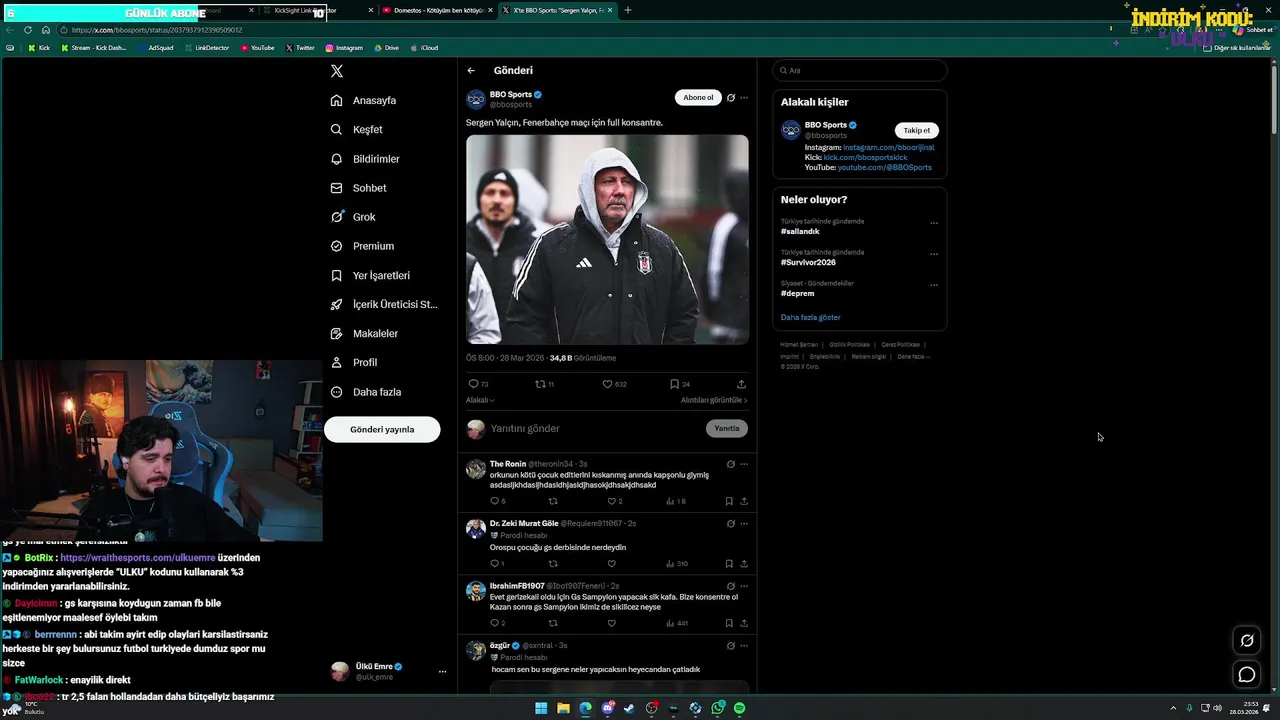Open more options on BBO Sports post
This screenshot has width=1280, height=720.
coord(744,98)
